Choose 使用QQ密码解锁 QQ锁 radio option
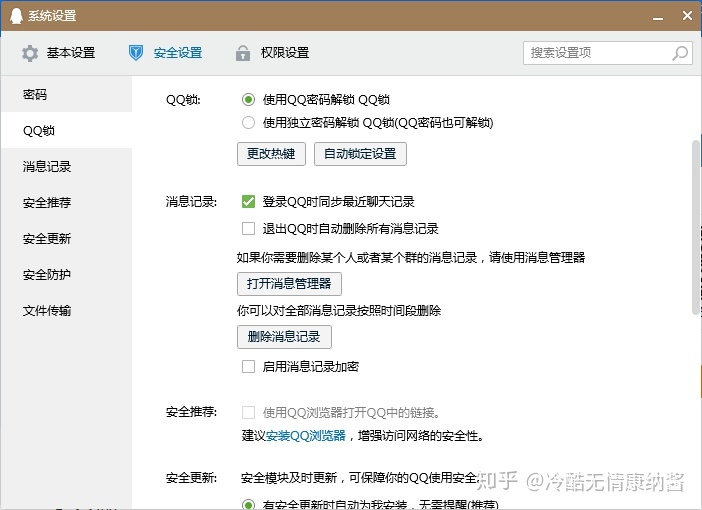 coord(248,99)
